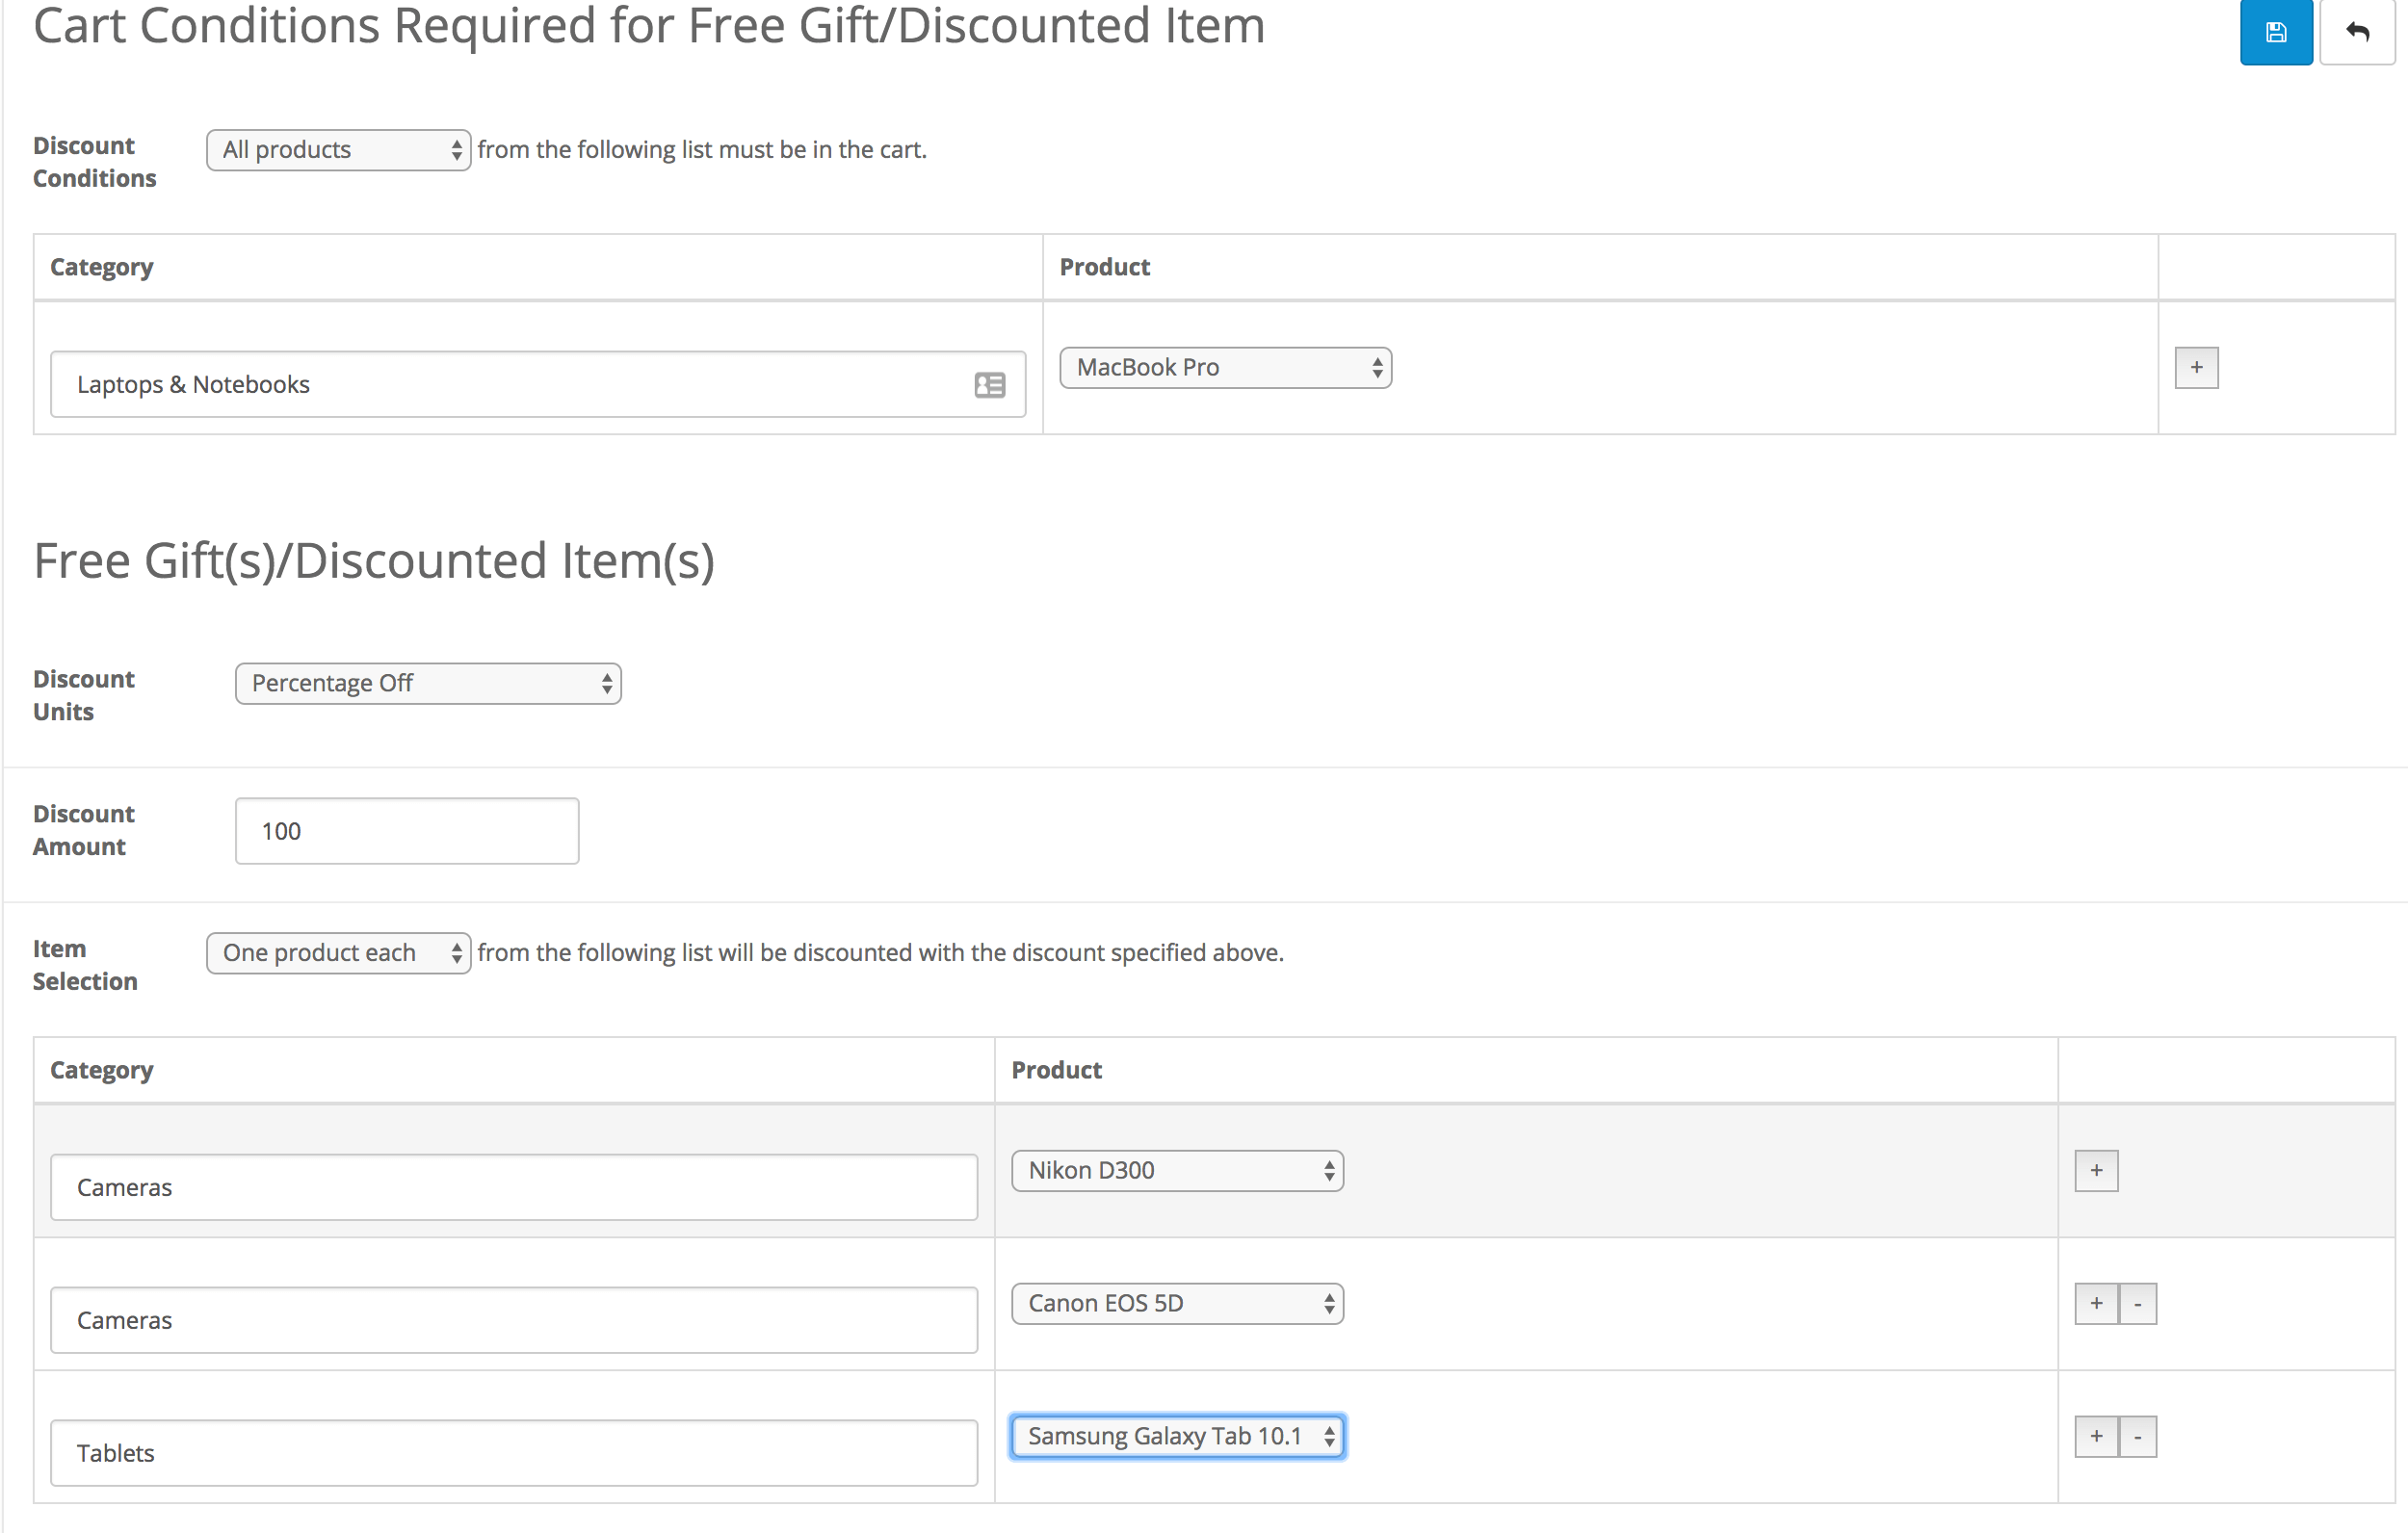The width and height of the screenshot is (2408, 1533).
Task: Add a row after MacBook Pro condition
Action: [x=2196, y=367]
